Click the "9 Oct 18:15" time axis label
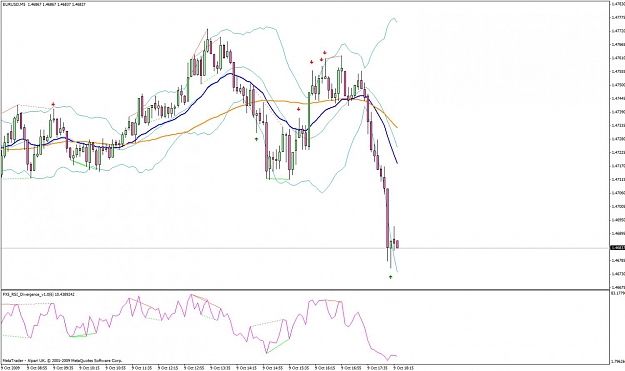The height and width of the screenshot is (371, 625). pyautogui.click(x=403, y=368)
